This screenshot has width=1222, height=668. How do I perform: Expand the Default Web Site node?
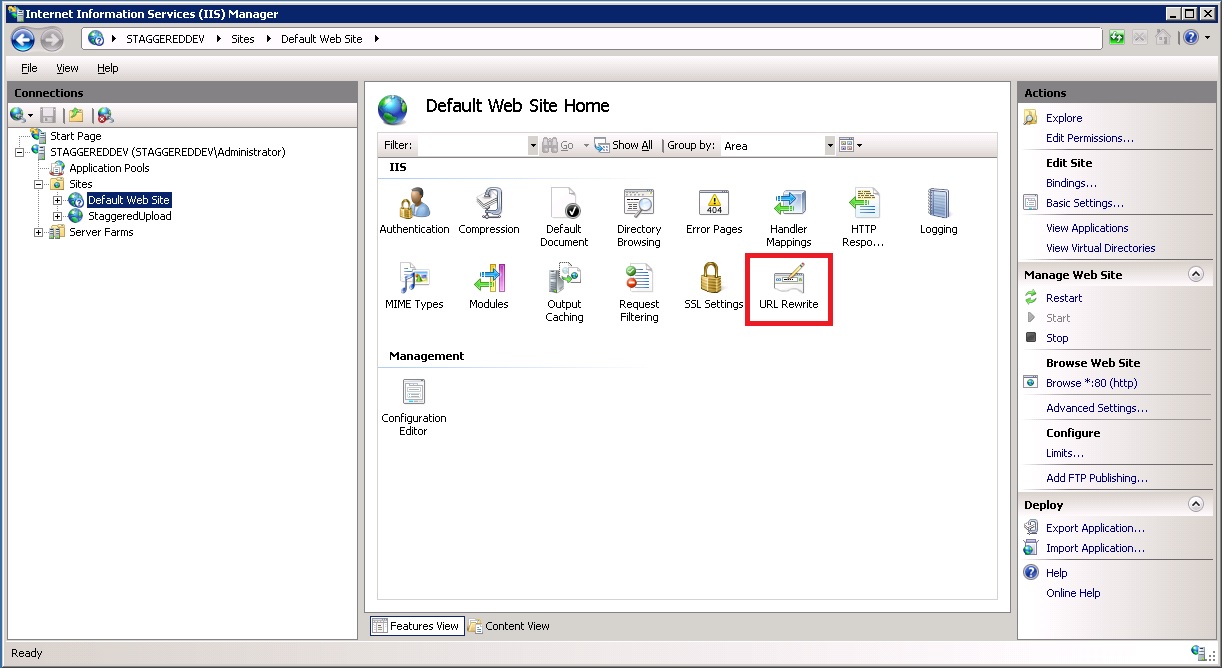[x=58, y=200]
